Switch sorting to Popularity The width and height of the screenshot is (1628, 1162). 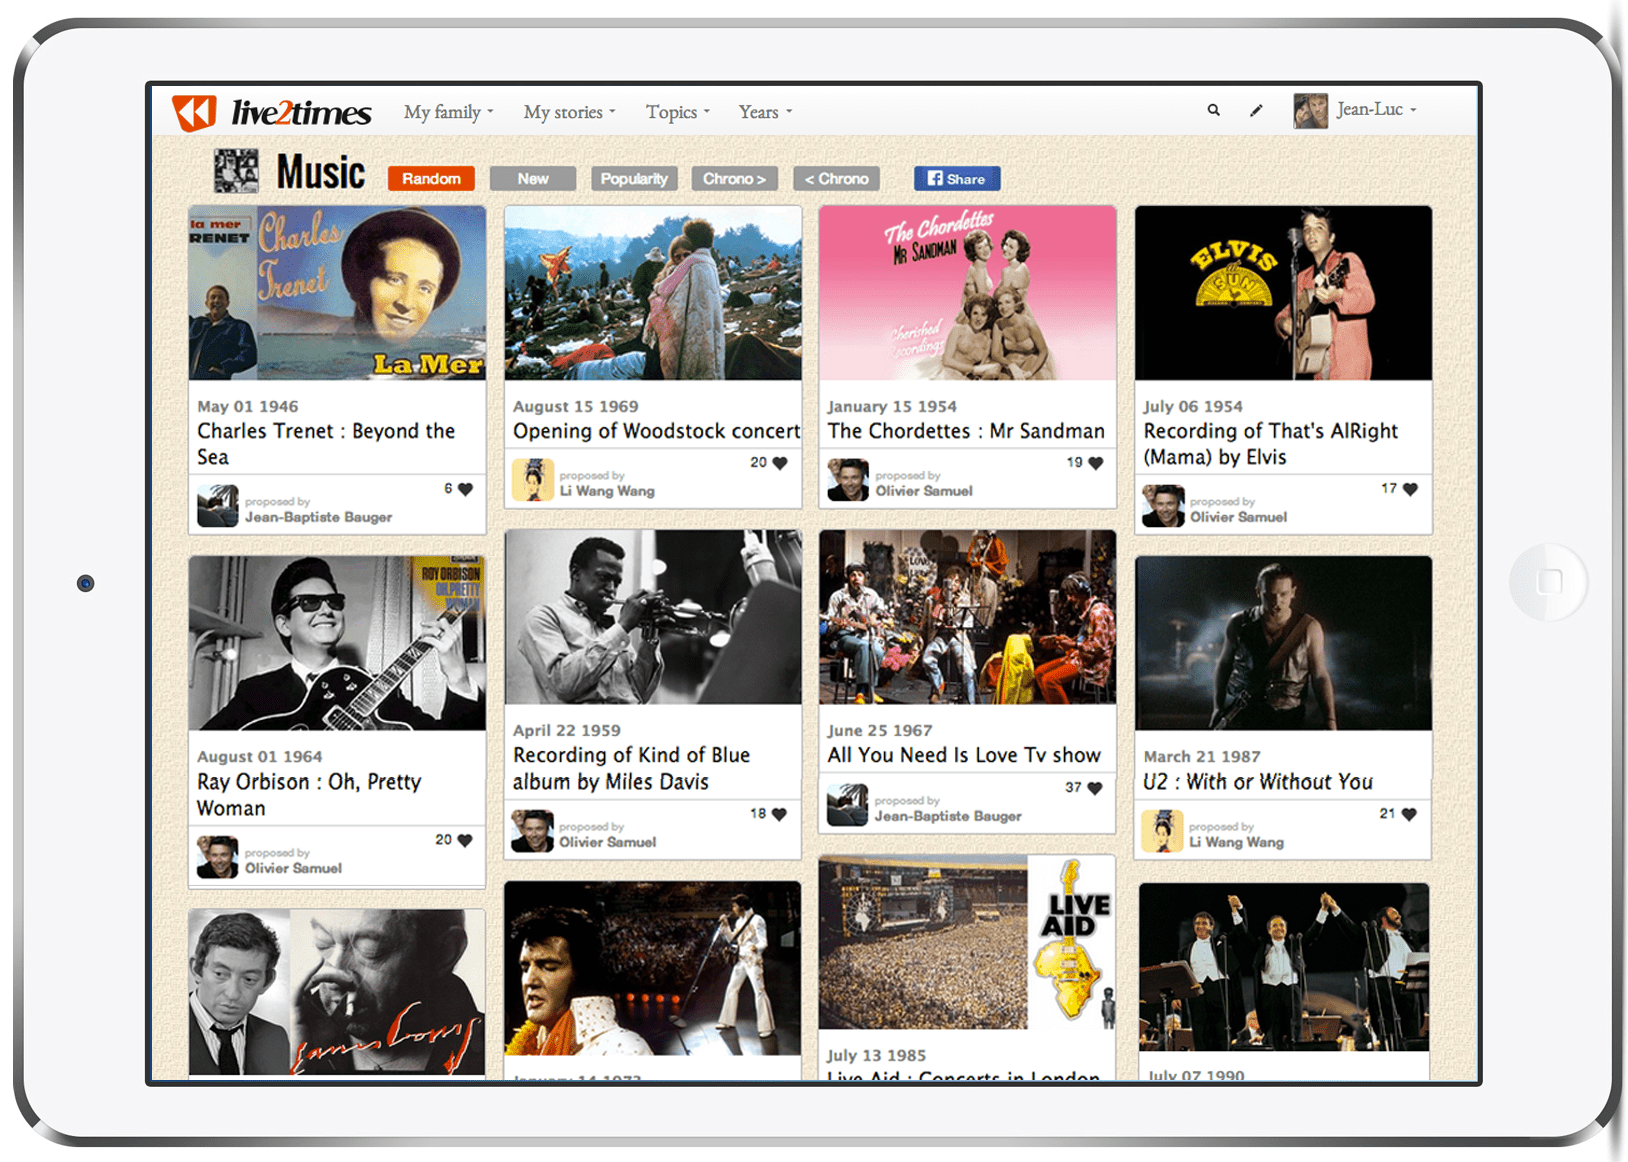(634, 179)
